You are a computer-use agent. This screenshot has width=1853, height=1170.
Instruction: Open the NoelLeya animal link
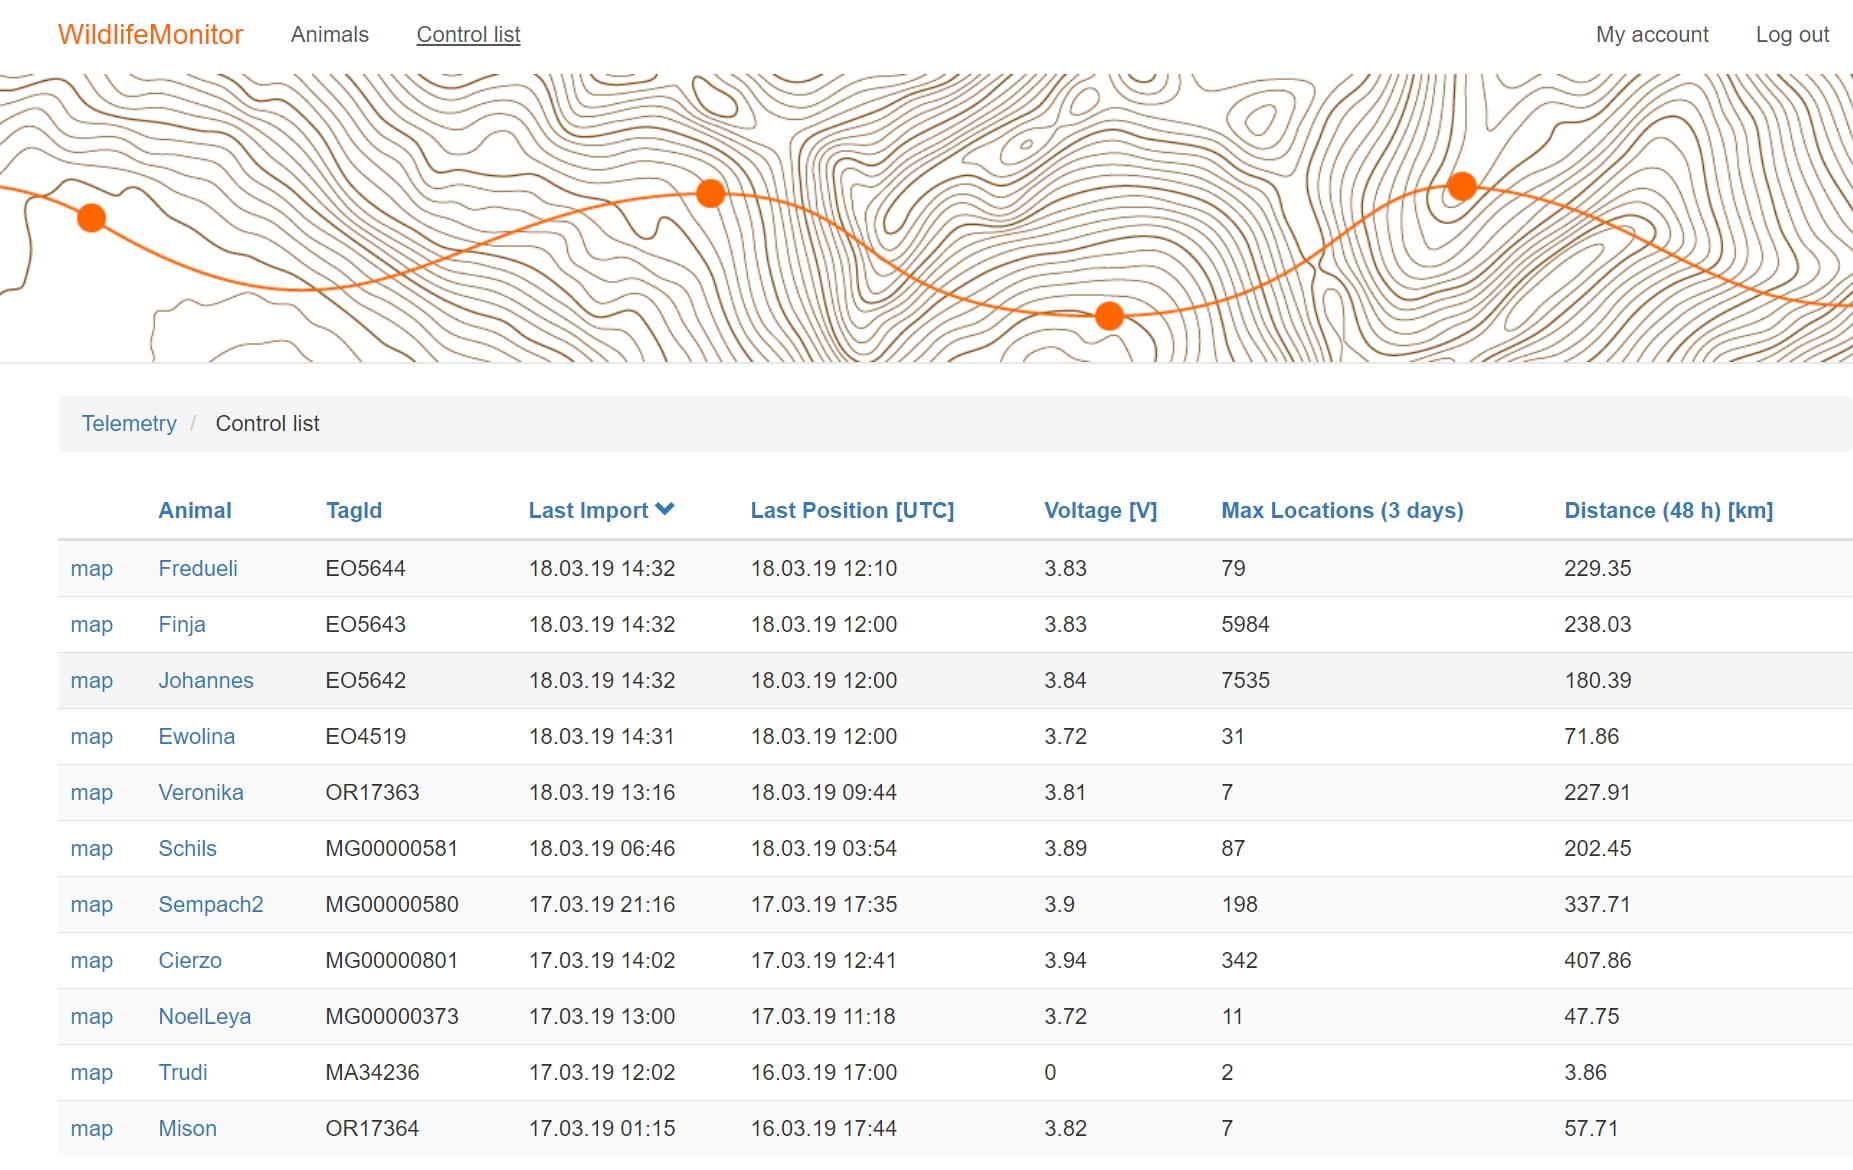[204, 1017]
